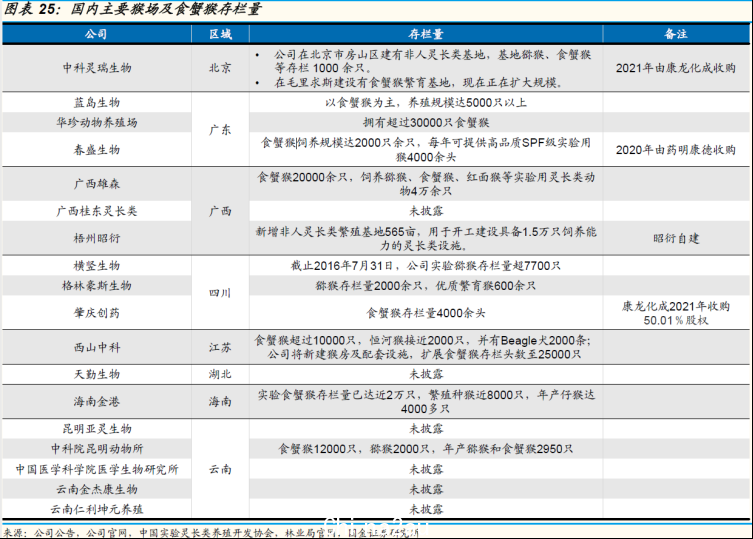Select the 昆明亚灵生物 company cell
The height and width of the screenshot is (539, 753).
point(97,429)
